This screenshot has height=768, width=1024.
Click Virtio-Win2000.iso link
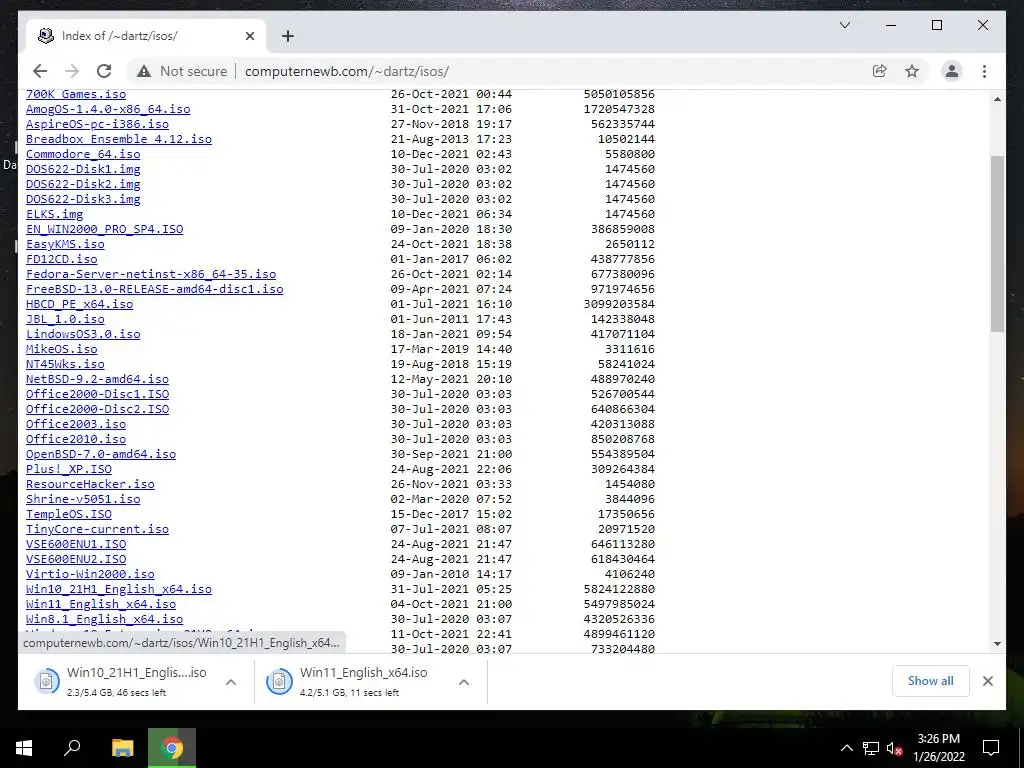[x=90, y=575]
